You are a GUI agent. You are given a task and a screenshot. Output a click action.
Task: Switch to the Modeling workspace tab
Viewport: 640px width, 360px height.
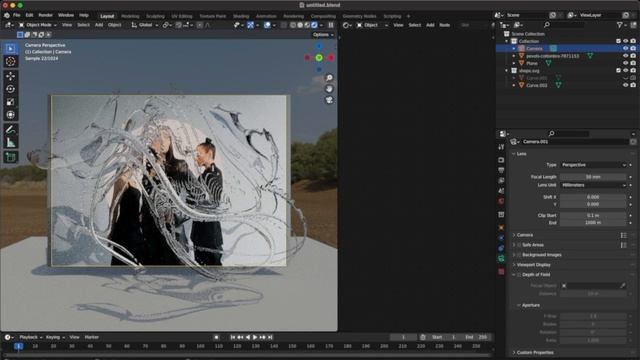coord(130,16)
